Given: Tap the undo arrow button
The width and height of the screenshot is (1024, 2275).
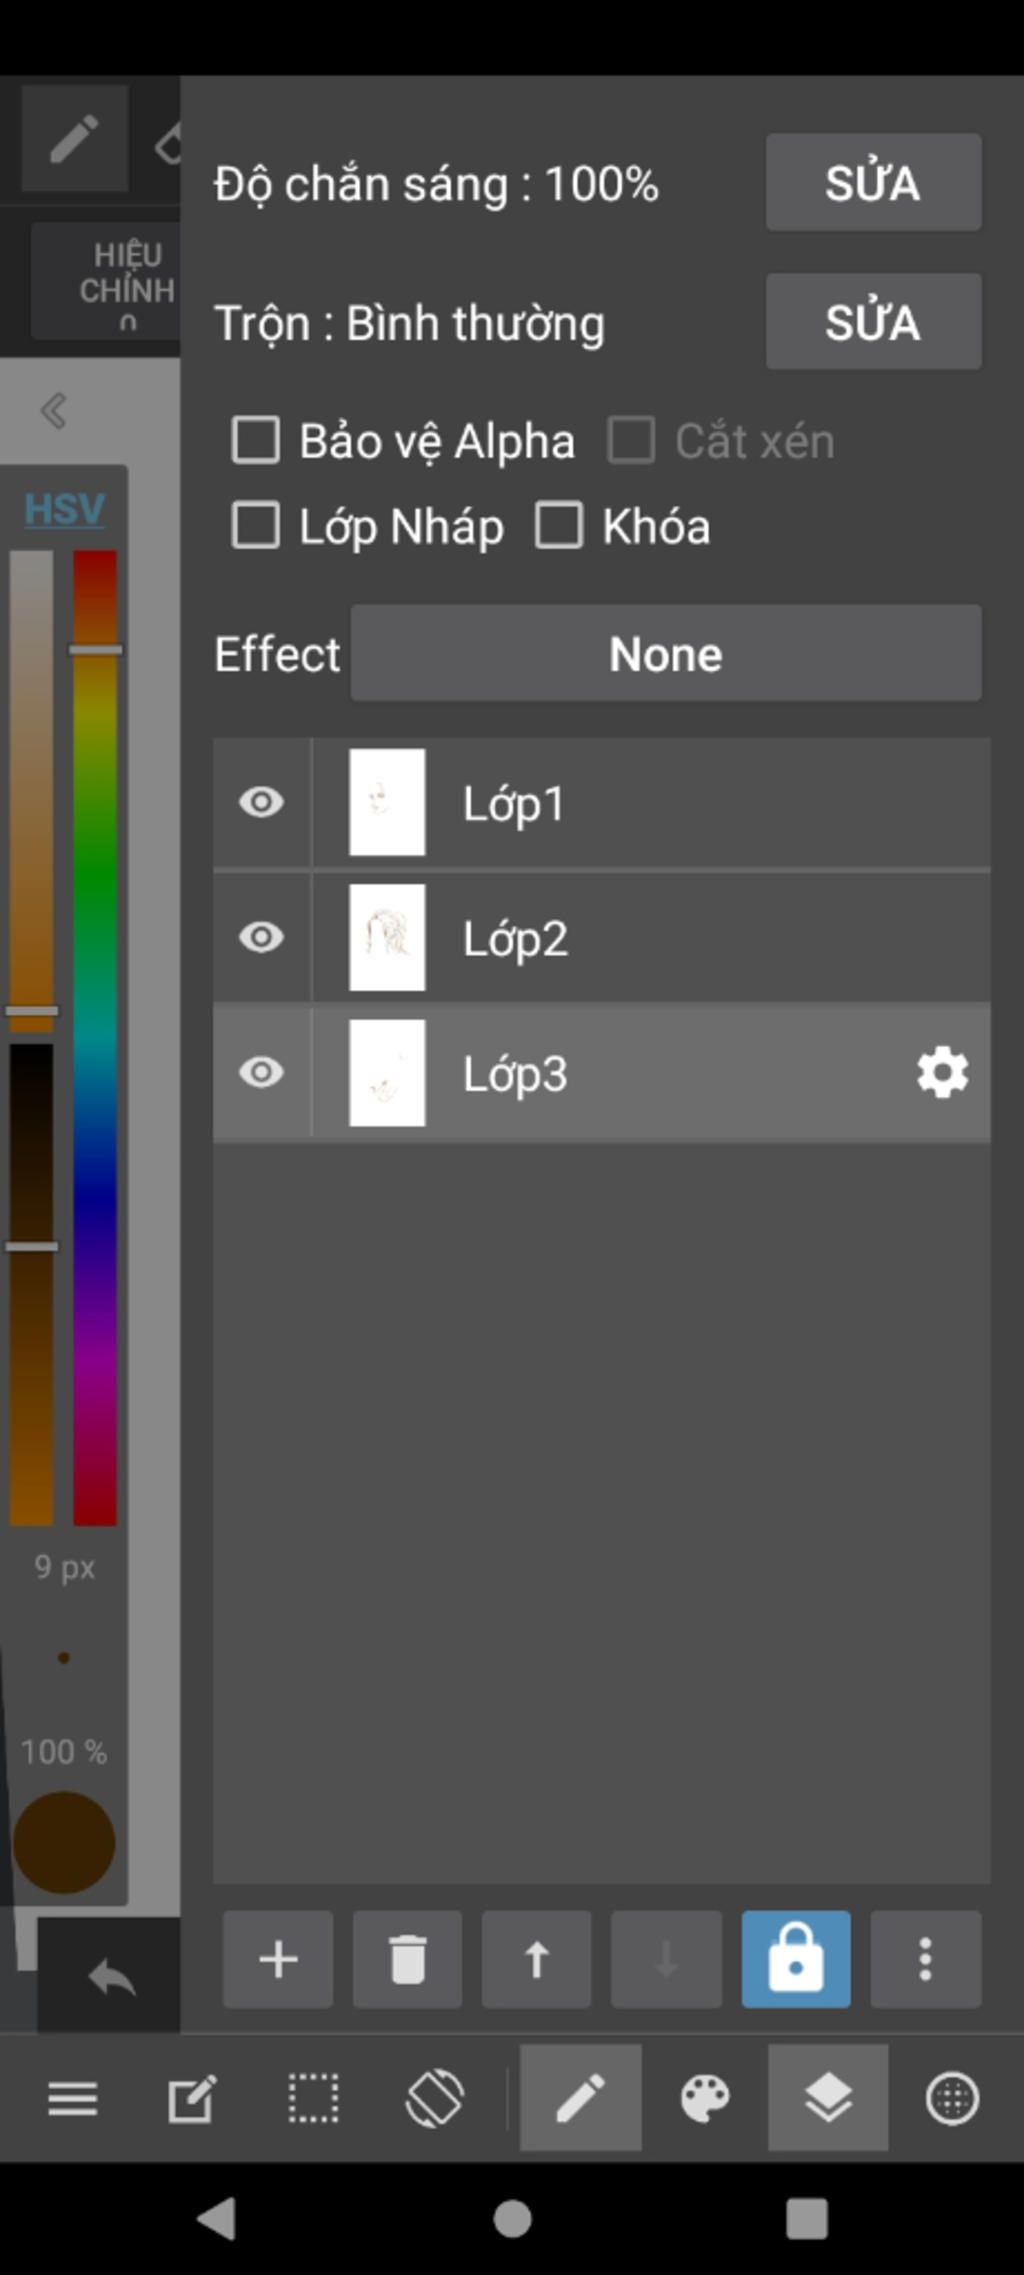Looking at the screenshot, I should (111, 1977).
